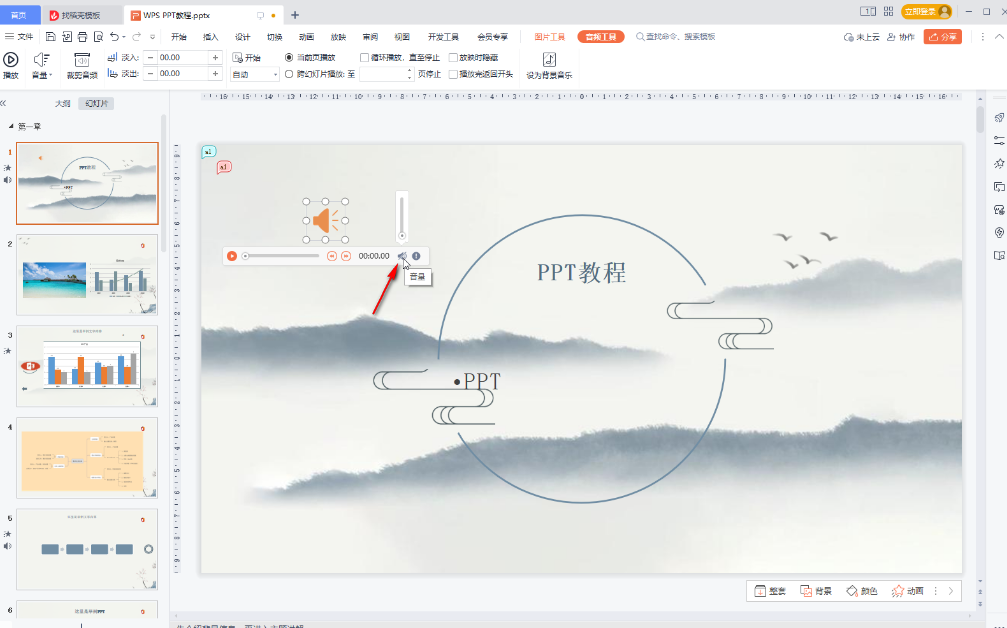
Task: Click the 分享 share button
Action: coord(941,36)
